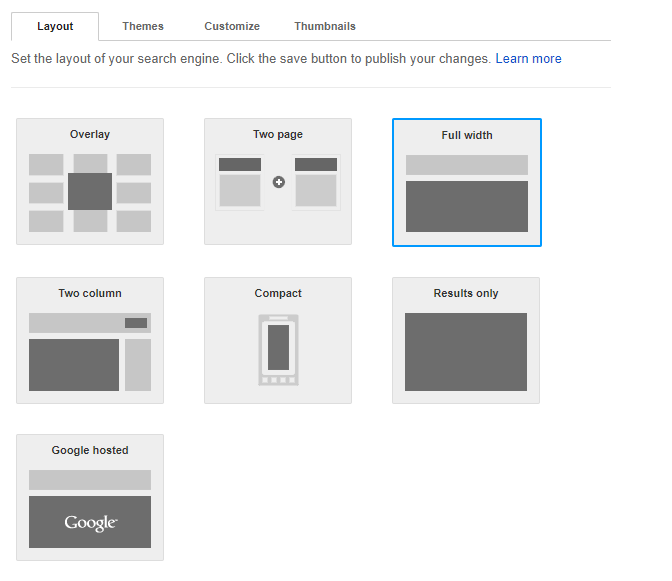Pick the Two column layout

(x=90, y=340)
